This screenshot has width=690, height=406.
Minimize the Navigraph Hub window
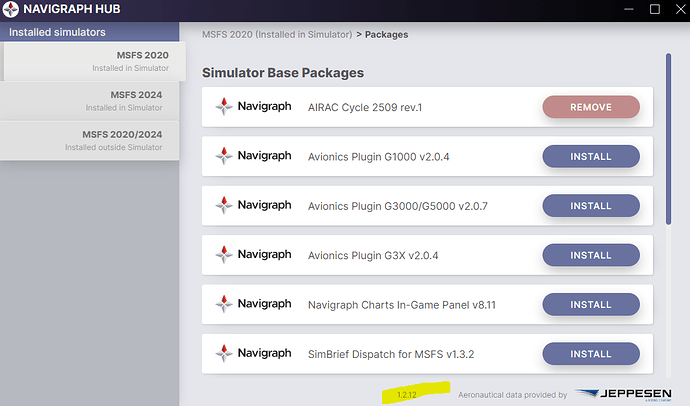pyautogui.click(x=629, y=9)
